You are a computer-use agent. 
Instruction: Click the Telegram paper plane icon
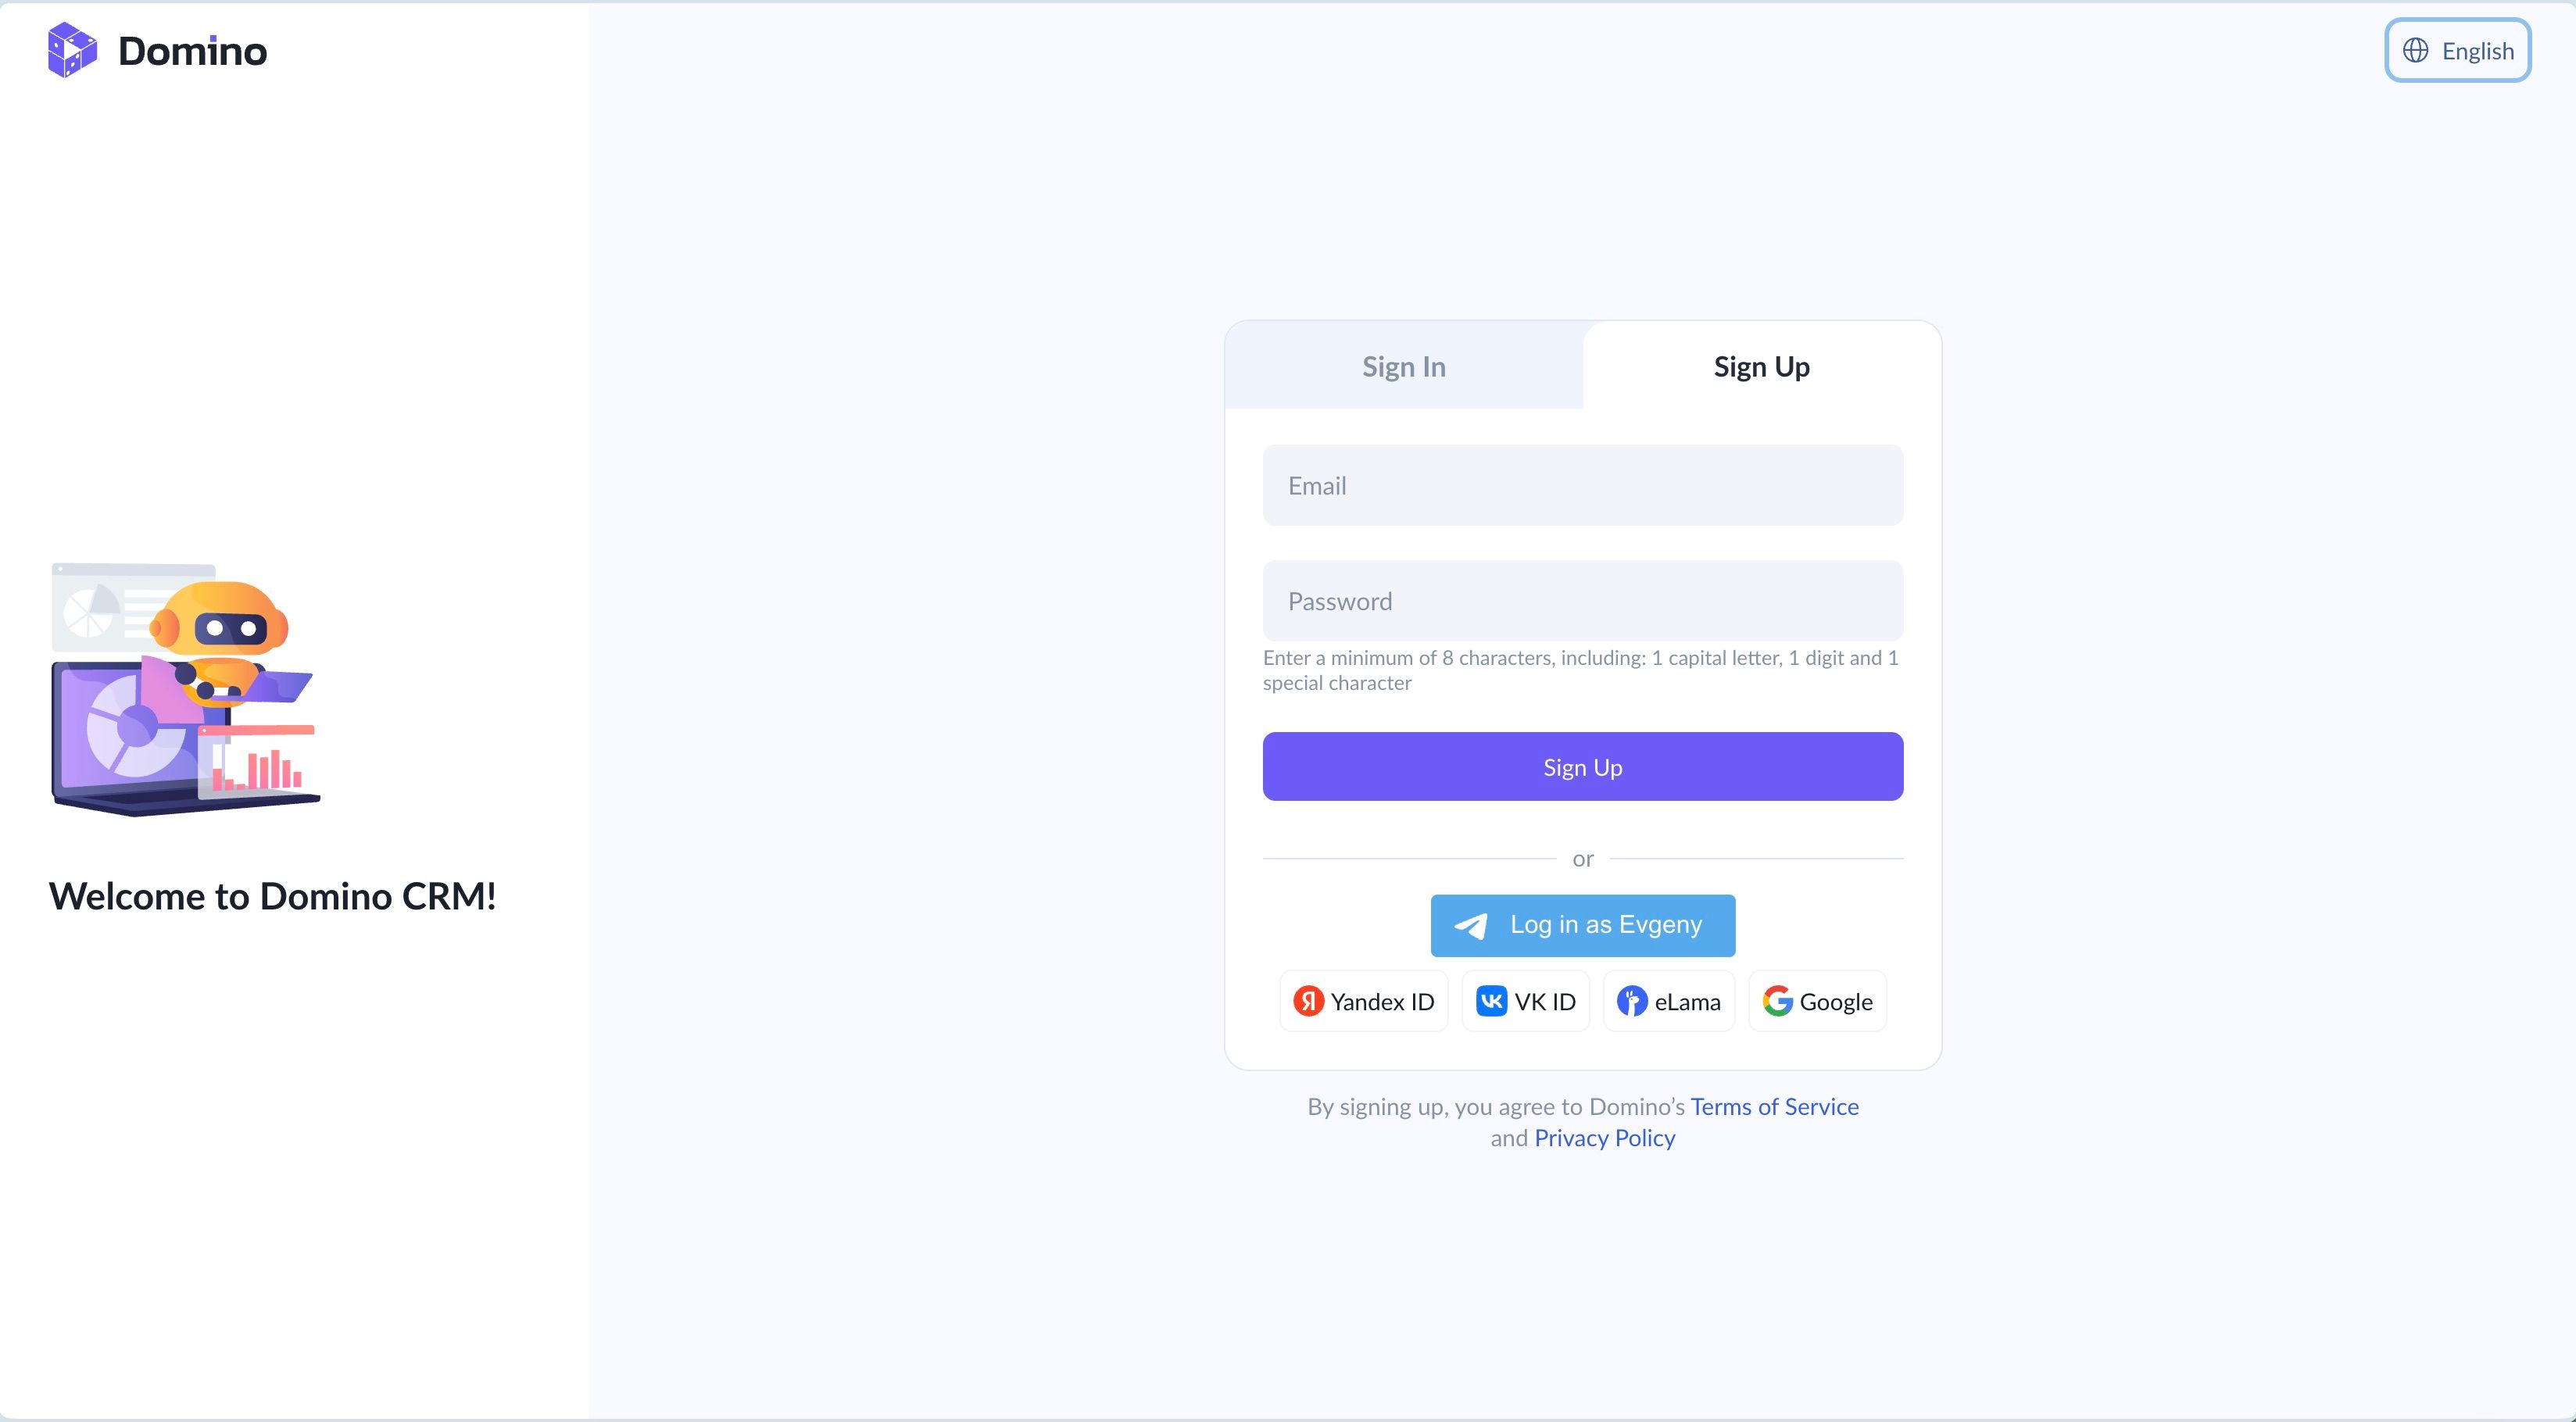click(1471, 925)
